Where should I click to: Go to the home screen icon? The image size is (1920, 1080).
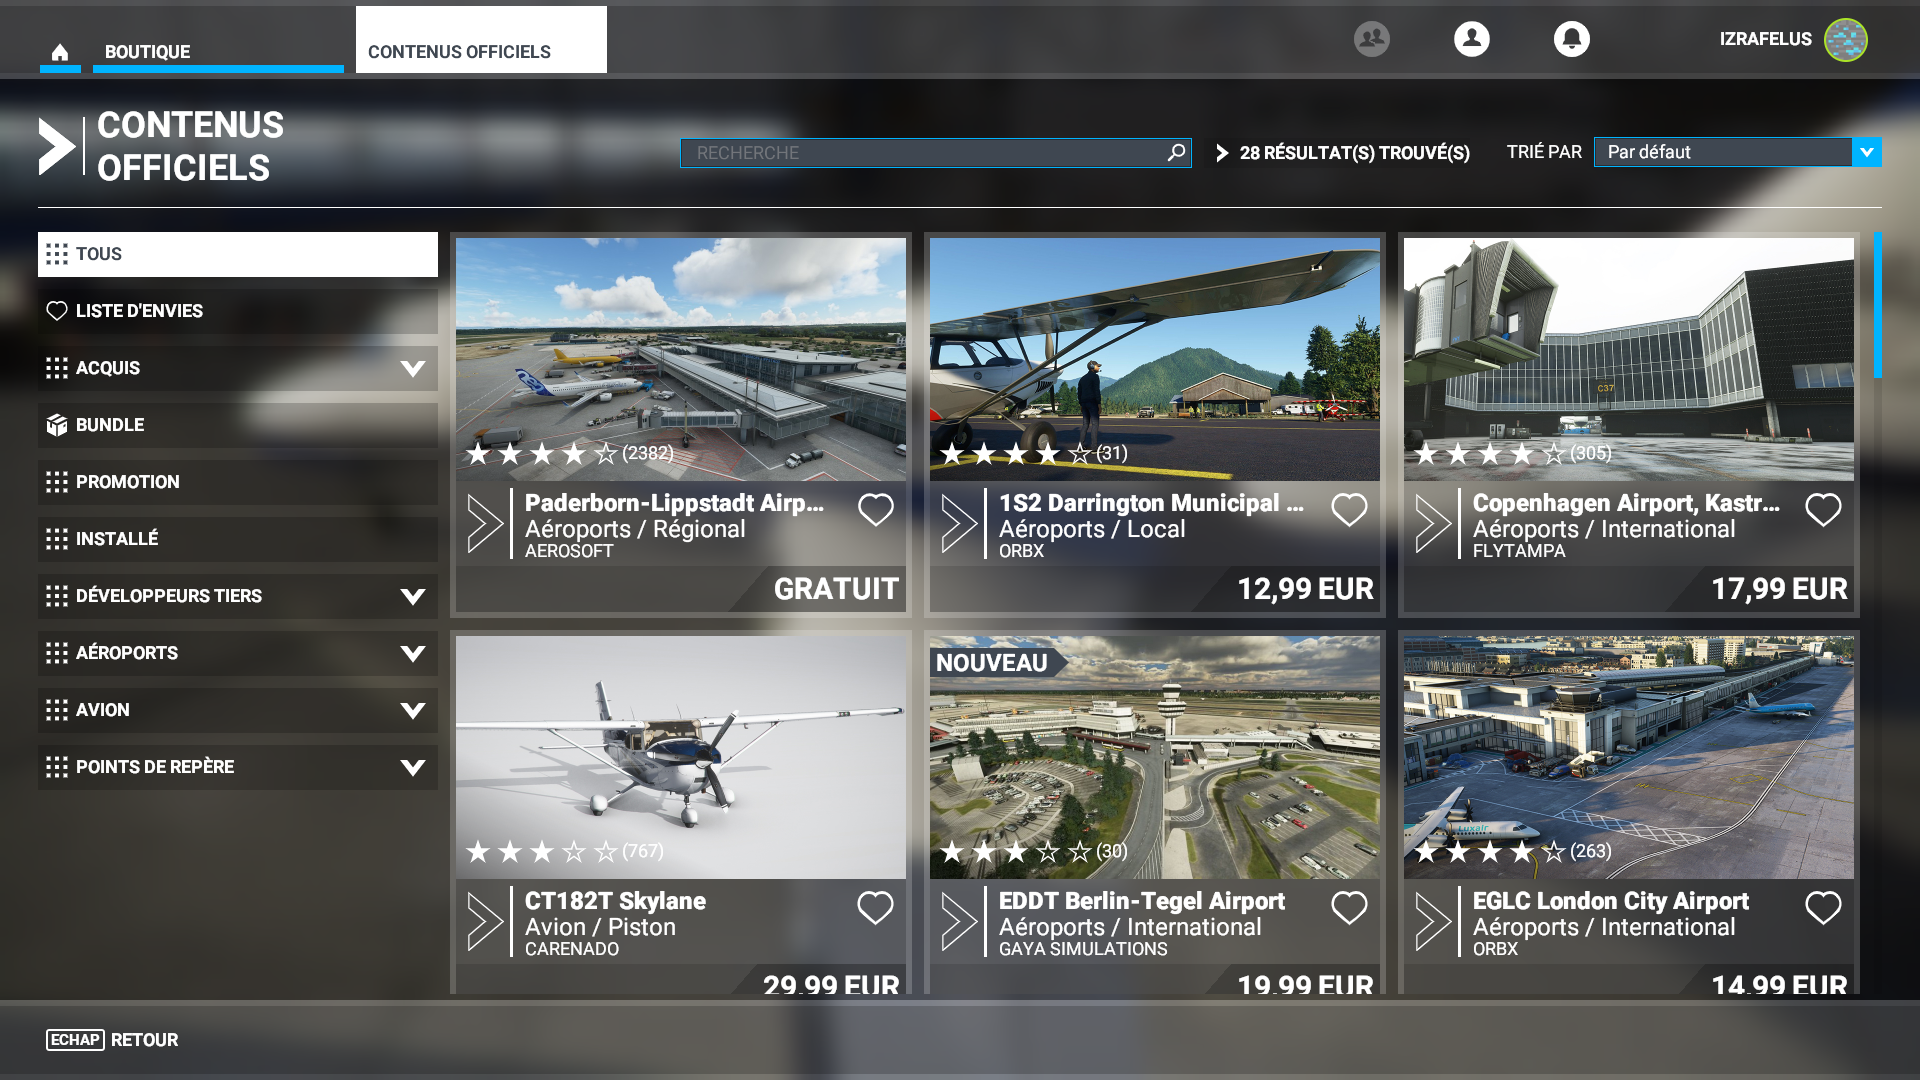(x=60, y=52)
